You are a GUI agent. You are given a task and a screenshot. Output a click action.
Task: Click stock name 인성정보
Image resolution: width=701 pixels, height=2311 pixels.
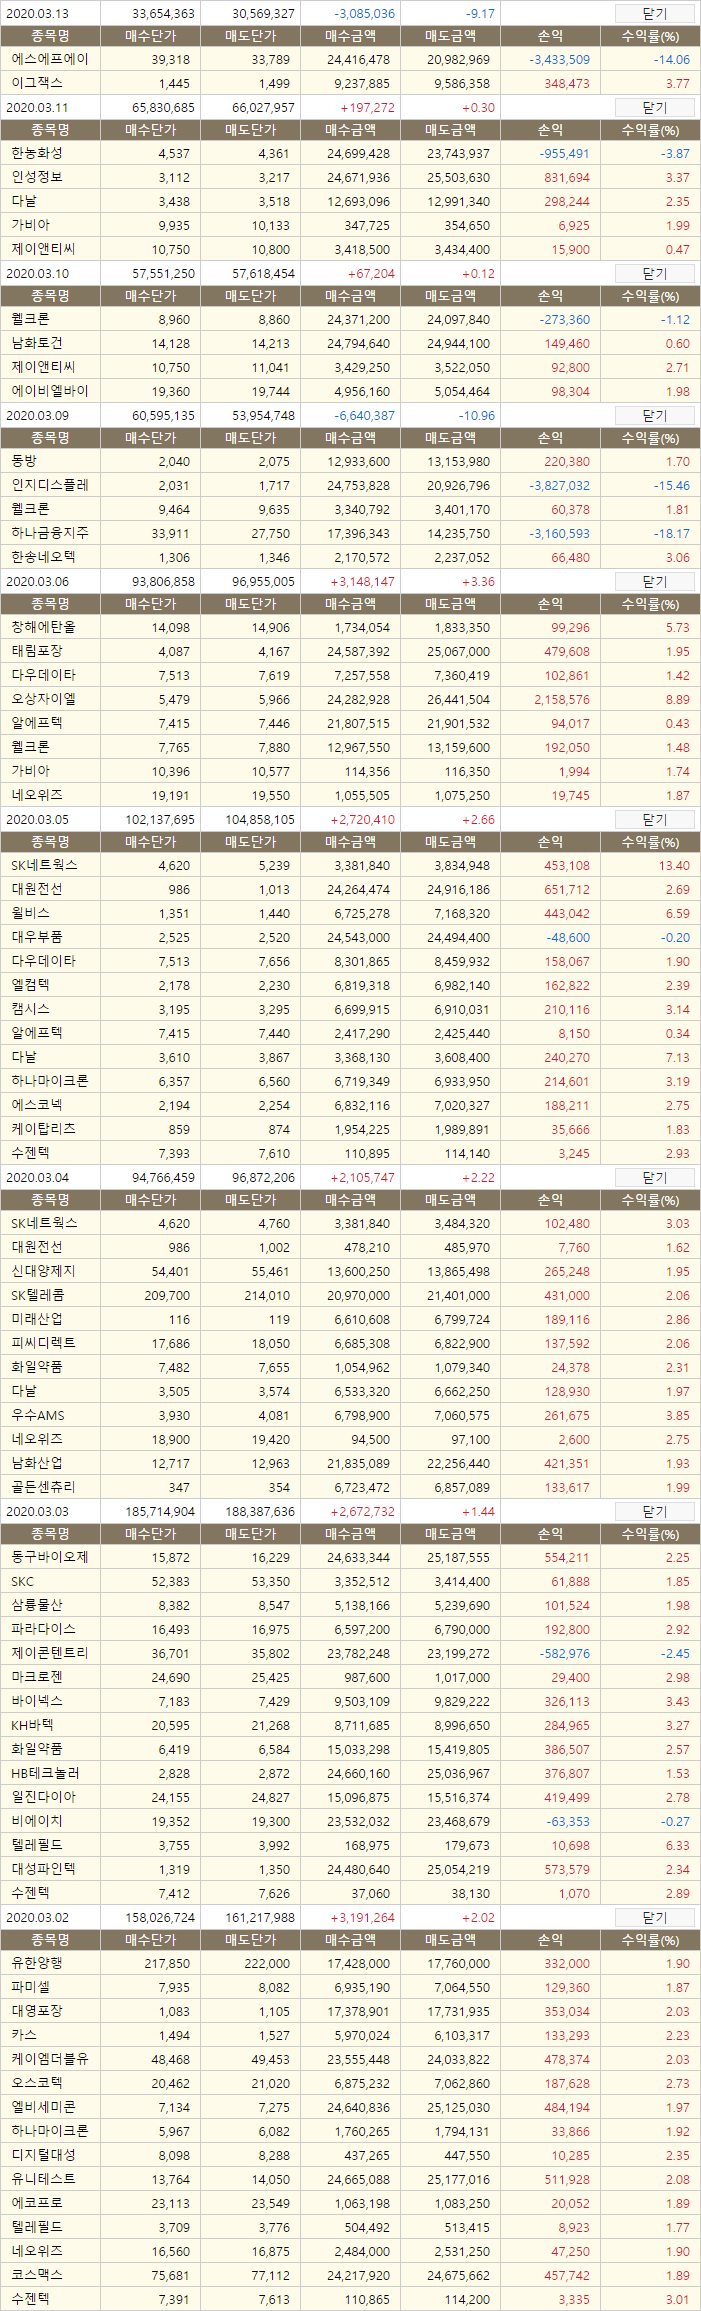click(37, 177)
